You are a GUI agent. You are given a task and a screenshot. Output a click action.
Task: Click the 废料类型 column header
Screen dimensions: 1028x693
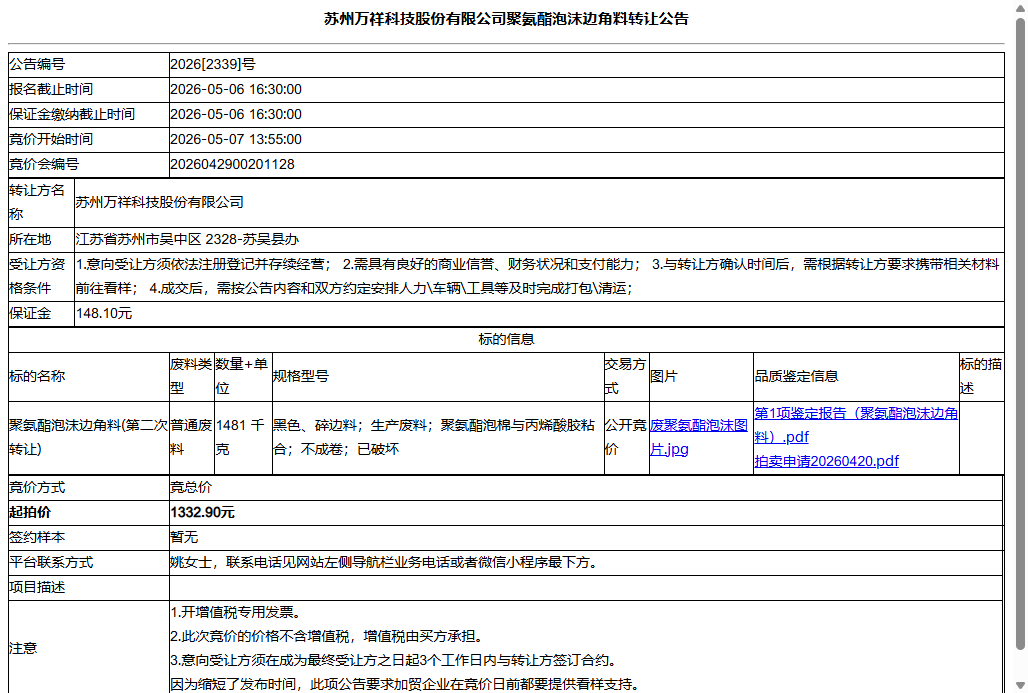tap(191, 376)
